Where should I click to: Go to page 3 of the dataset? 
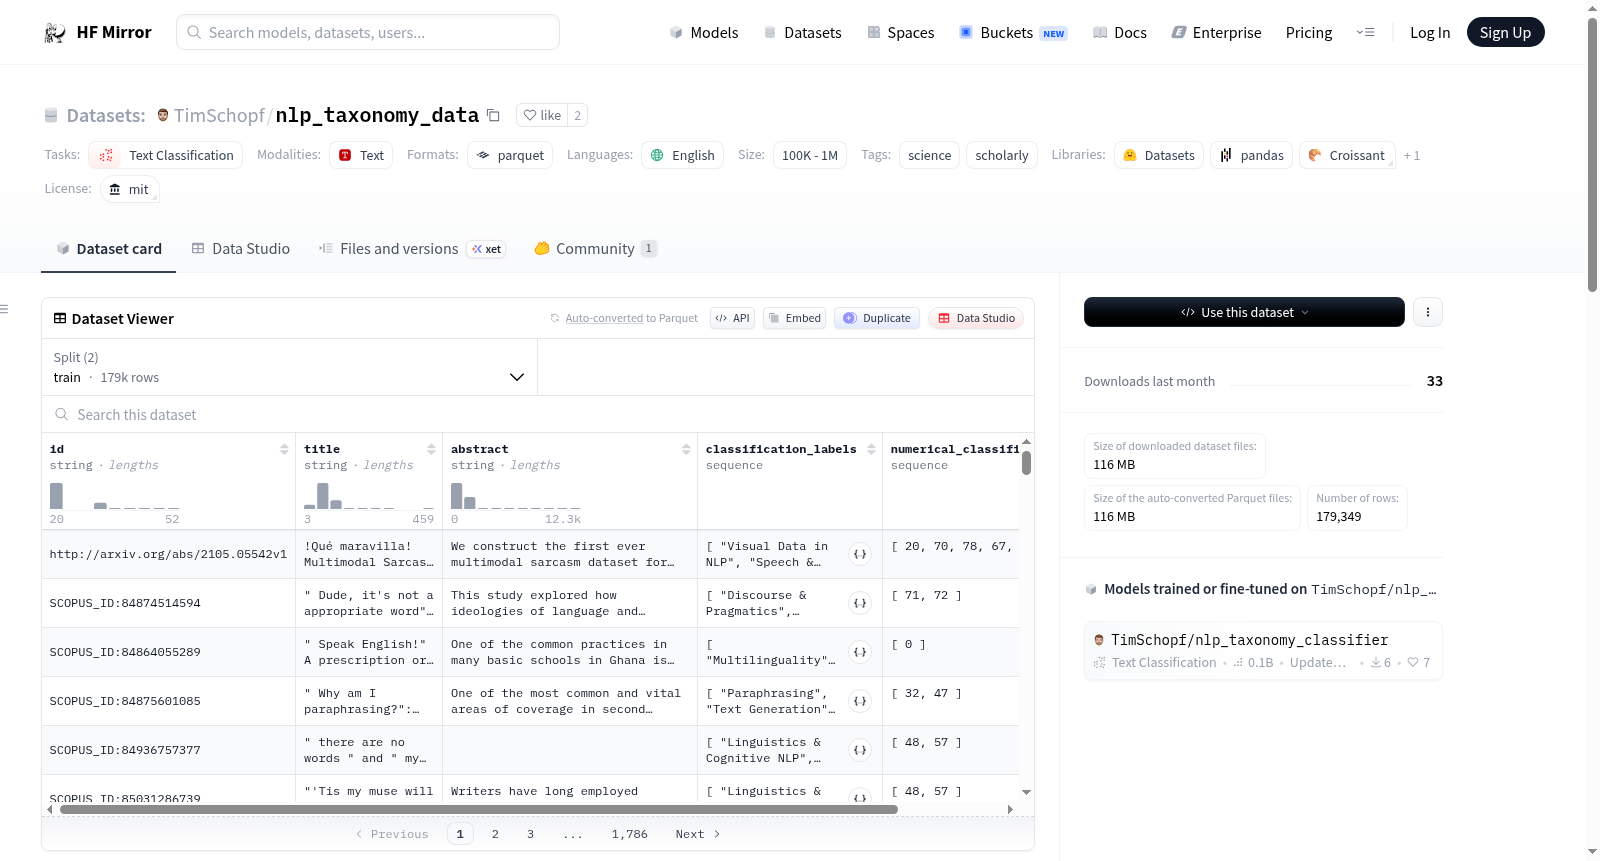pos(530,834)
